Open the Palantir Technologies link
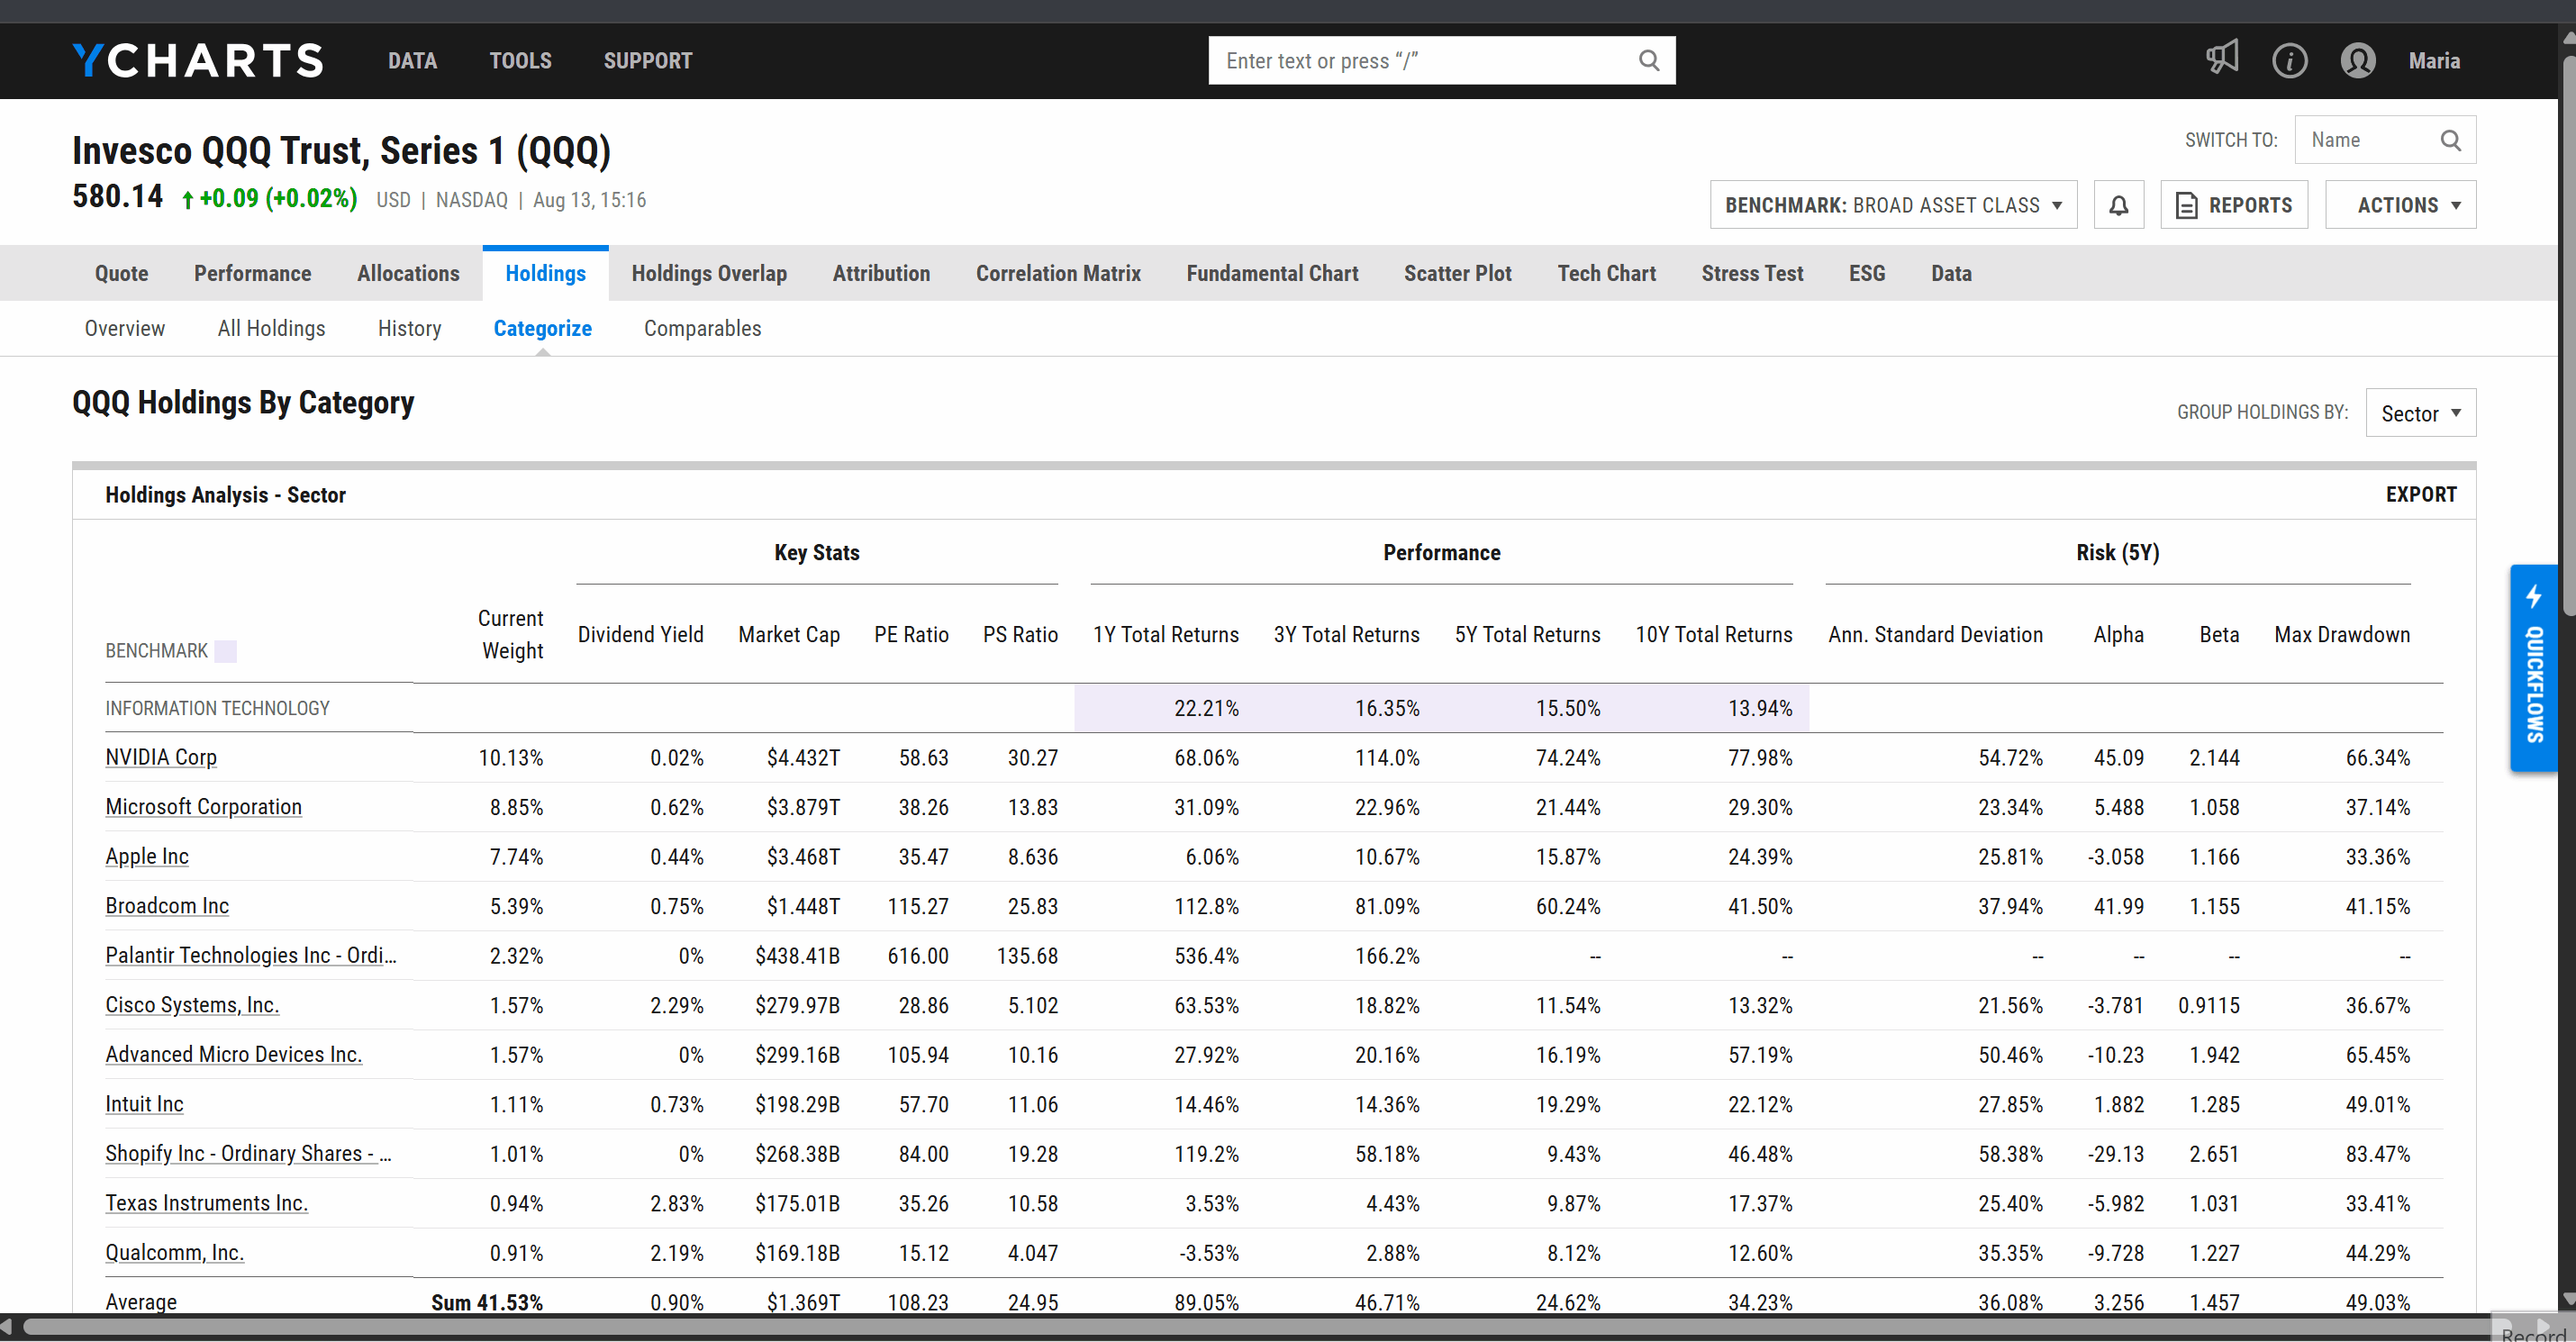The image size is (2576, 1342). click(250, 955)
